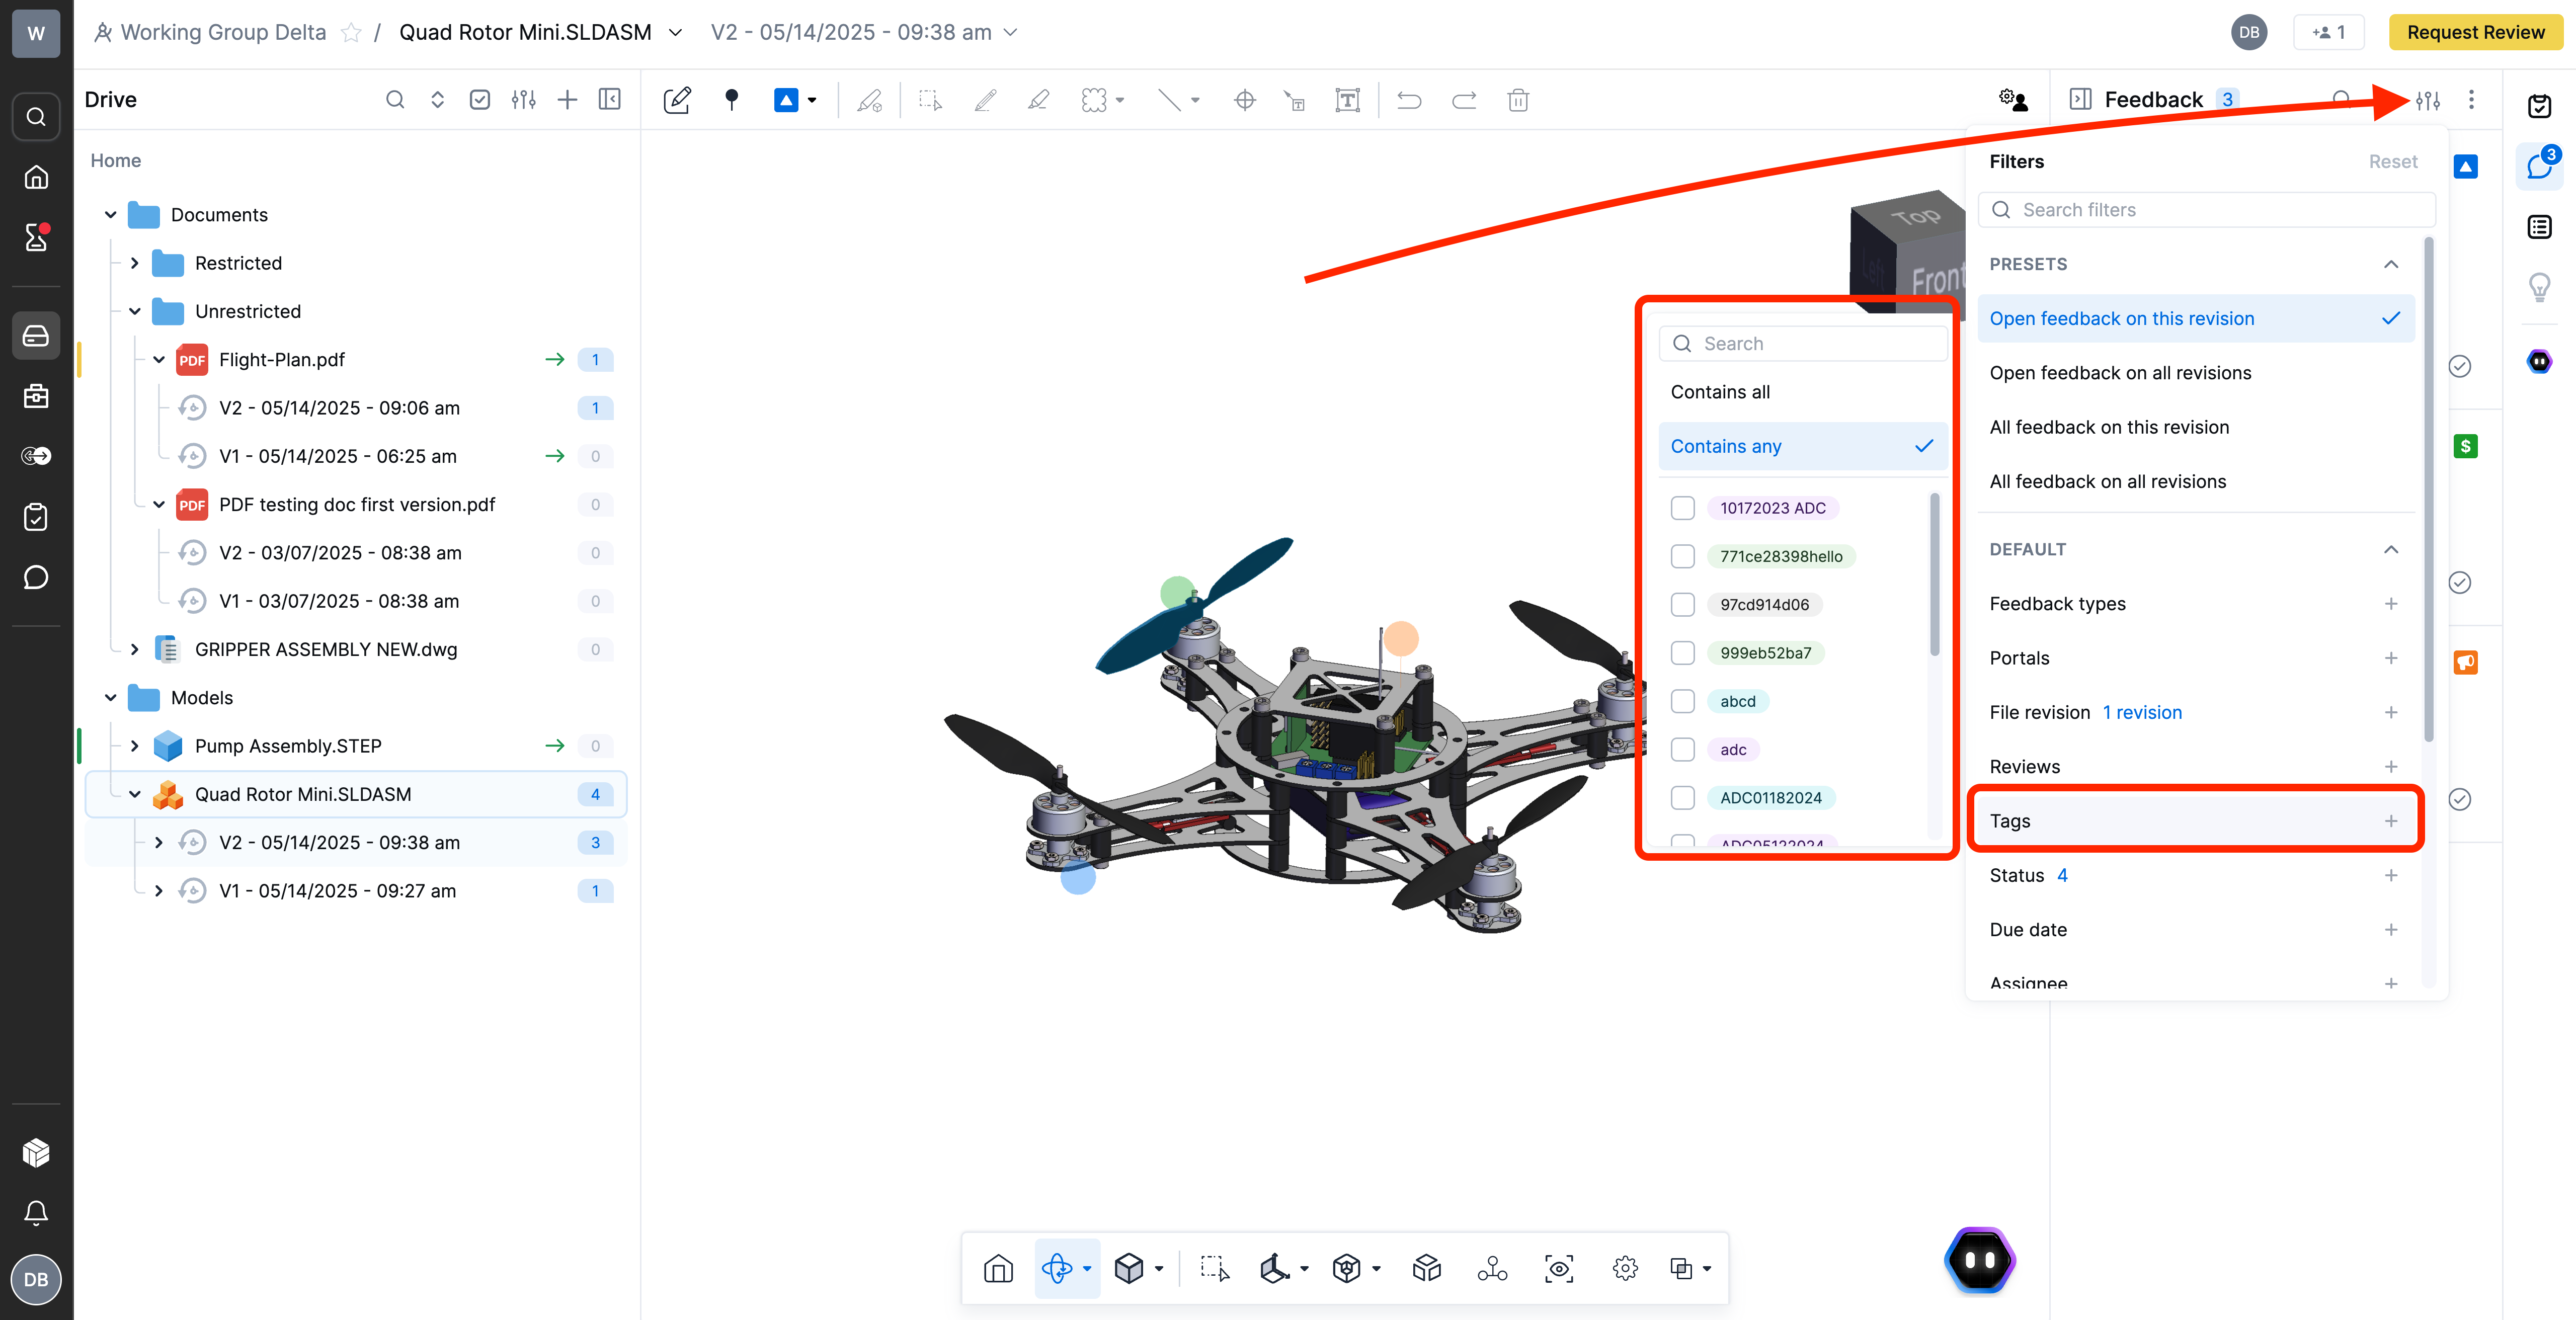Check the 97cd914d06 tag
The width and height of the screenshot is (2576, 1320).
click(x=1683, y=604)
